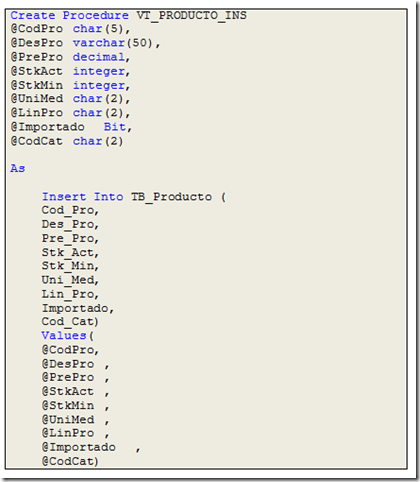The image size is (420, 482).
Task: Click the Create keyword in first line
Action: click(x=33, y=15)
